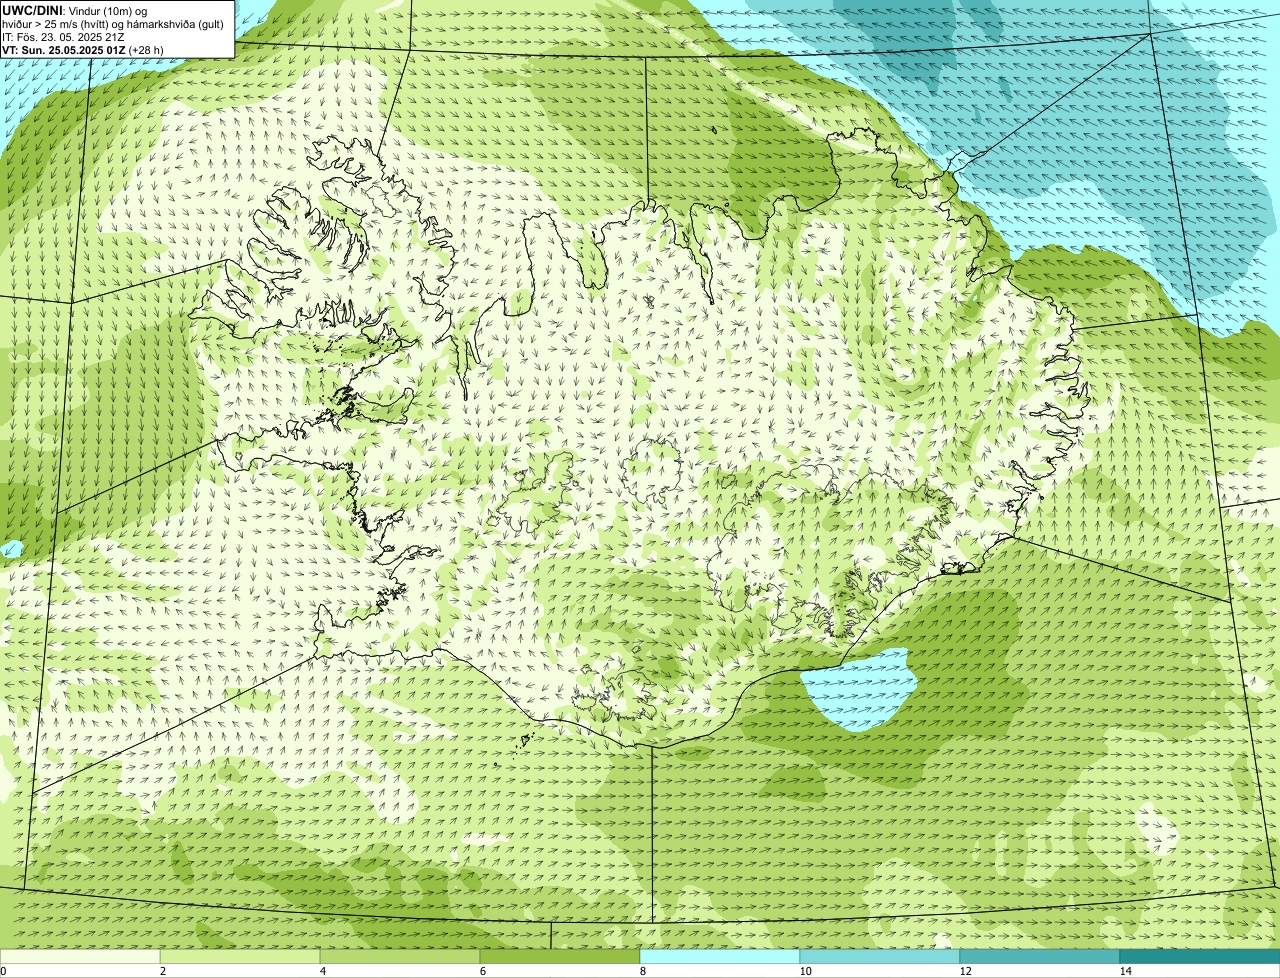
Task: Click the 6–8 m/s darker green swatch
Action: click(560, 957)
